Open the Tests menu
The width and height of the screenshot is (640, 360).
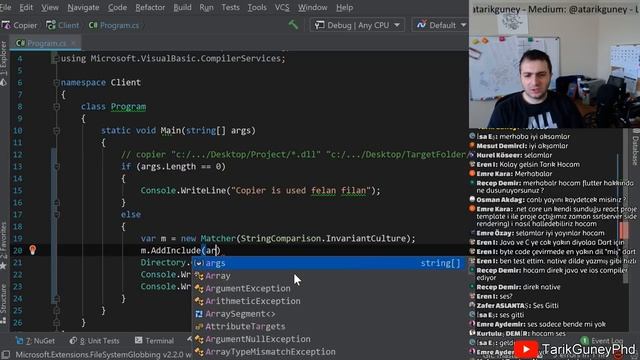click(230, 7)
